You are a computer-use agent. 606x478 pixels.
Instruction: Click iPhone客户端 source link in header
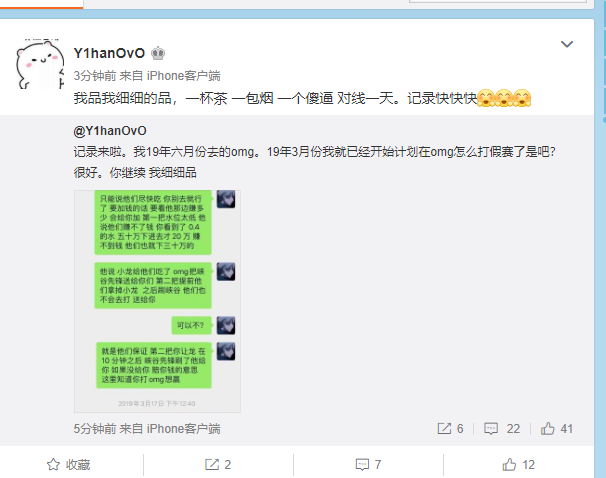click(x=184, y=76)
